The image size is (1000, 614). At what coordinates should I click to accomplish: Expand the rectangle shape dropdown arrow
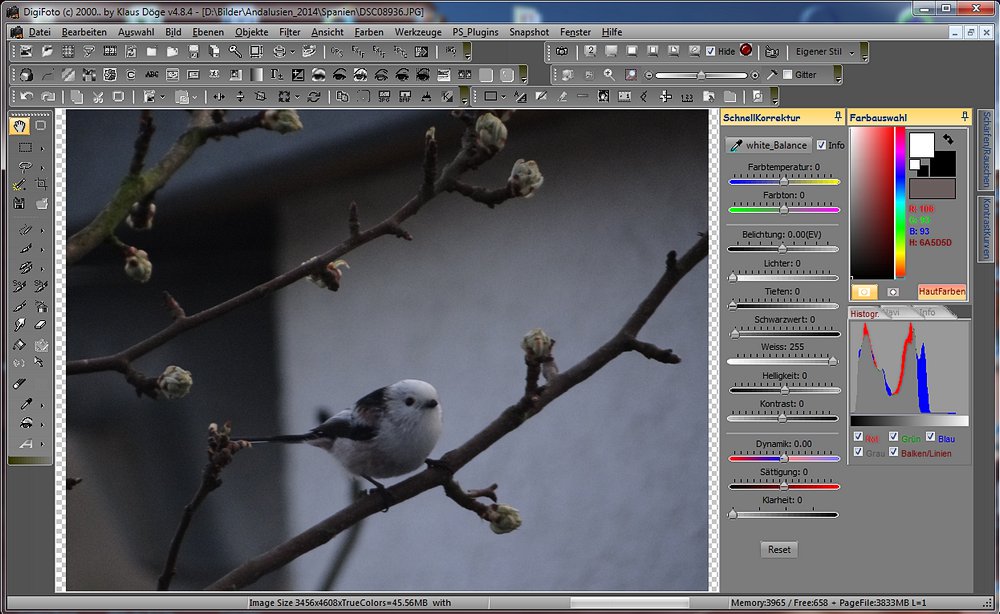[503, 97]
